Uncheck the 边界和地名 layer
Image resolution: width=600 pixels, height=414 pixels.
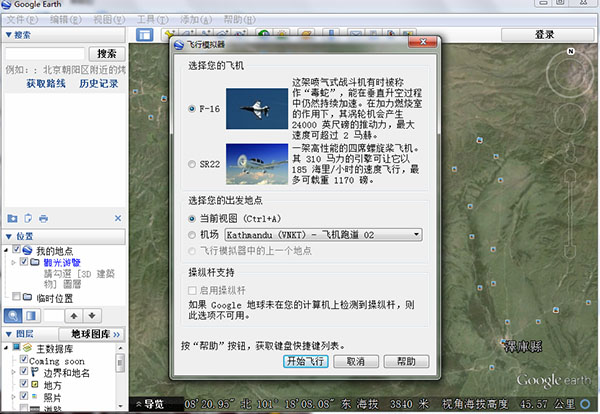(22, 370)
